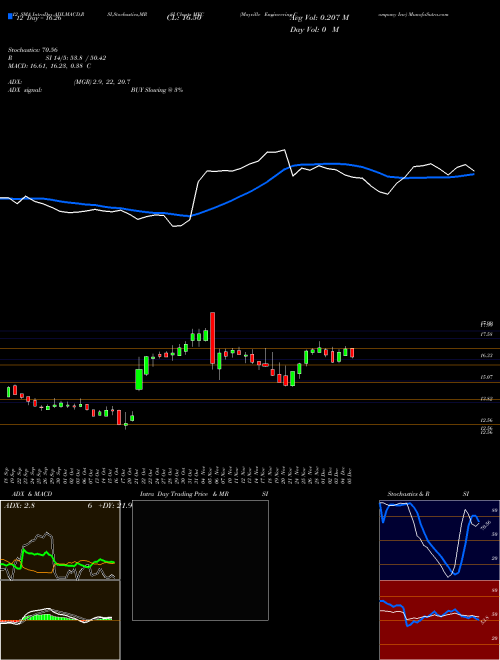Click the 16.33 price axis label
Screen dimensions: 500x660
tap(487, 356)
